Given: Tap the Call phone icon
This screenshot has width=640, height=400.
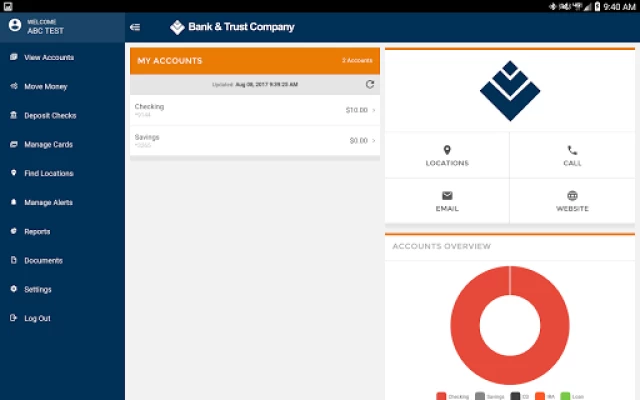Looking at the screenshot, I should pyautogui.click(x=572, y=150).
